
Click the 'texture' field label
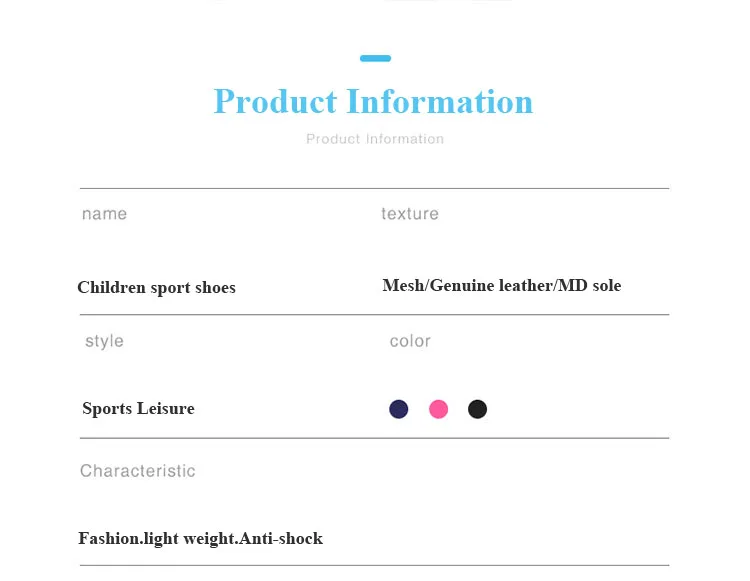pyautogui.click(x=410, y=213)
